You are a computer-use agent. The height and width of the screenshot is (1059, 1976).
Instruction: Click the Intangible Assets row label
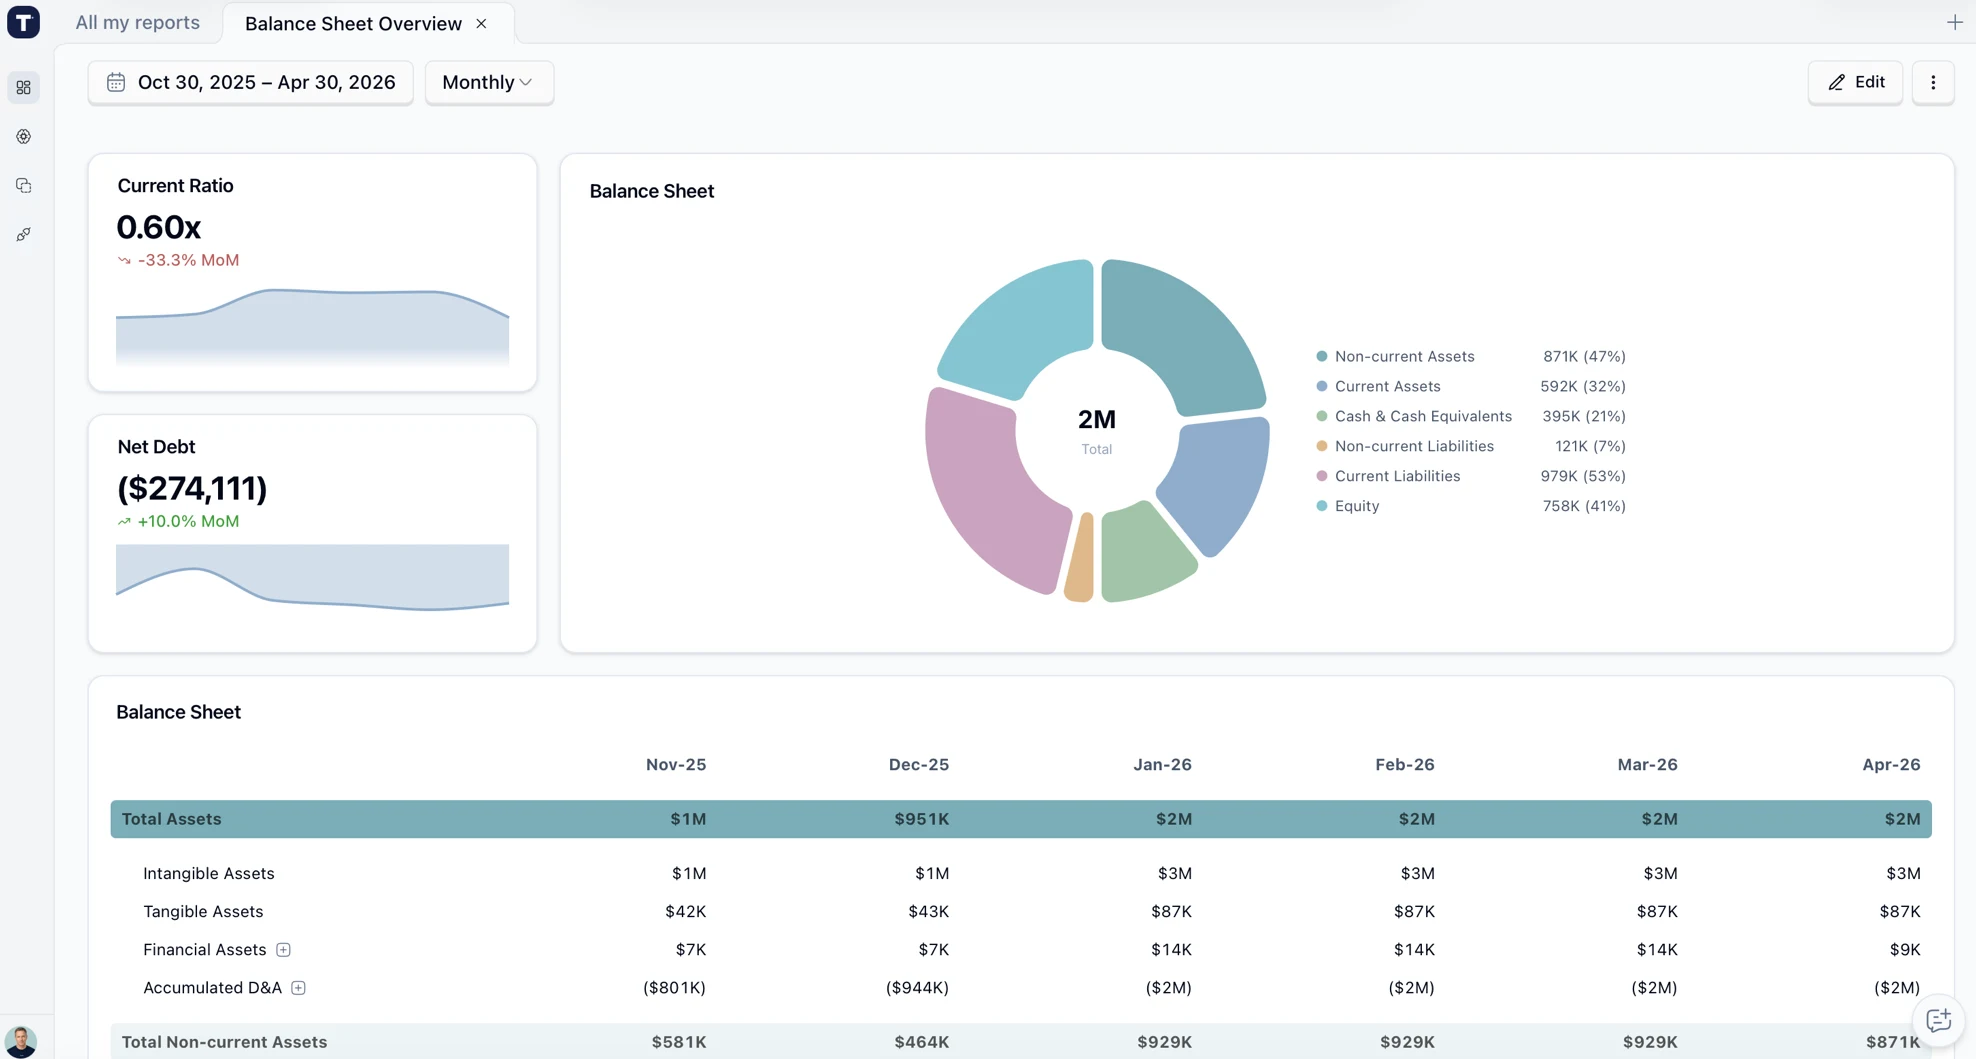pyautogui.click(x=209, y=874)
